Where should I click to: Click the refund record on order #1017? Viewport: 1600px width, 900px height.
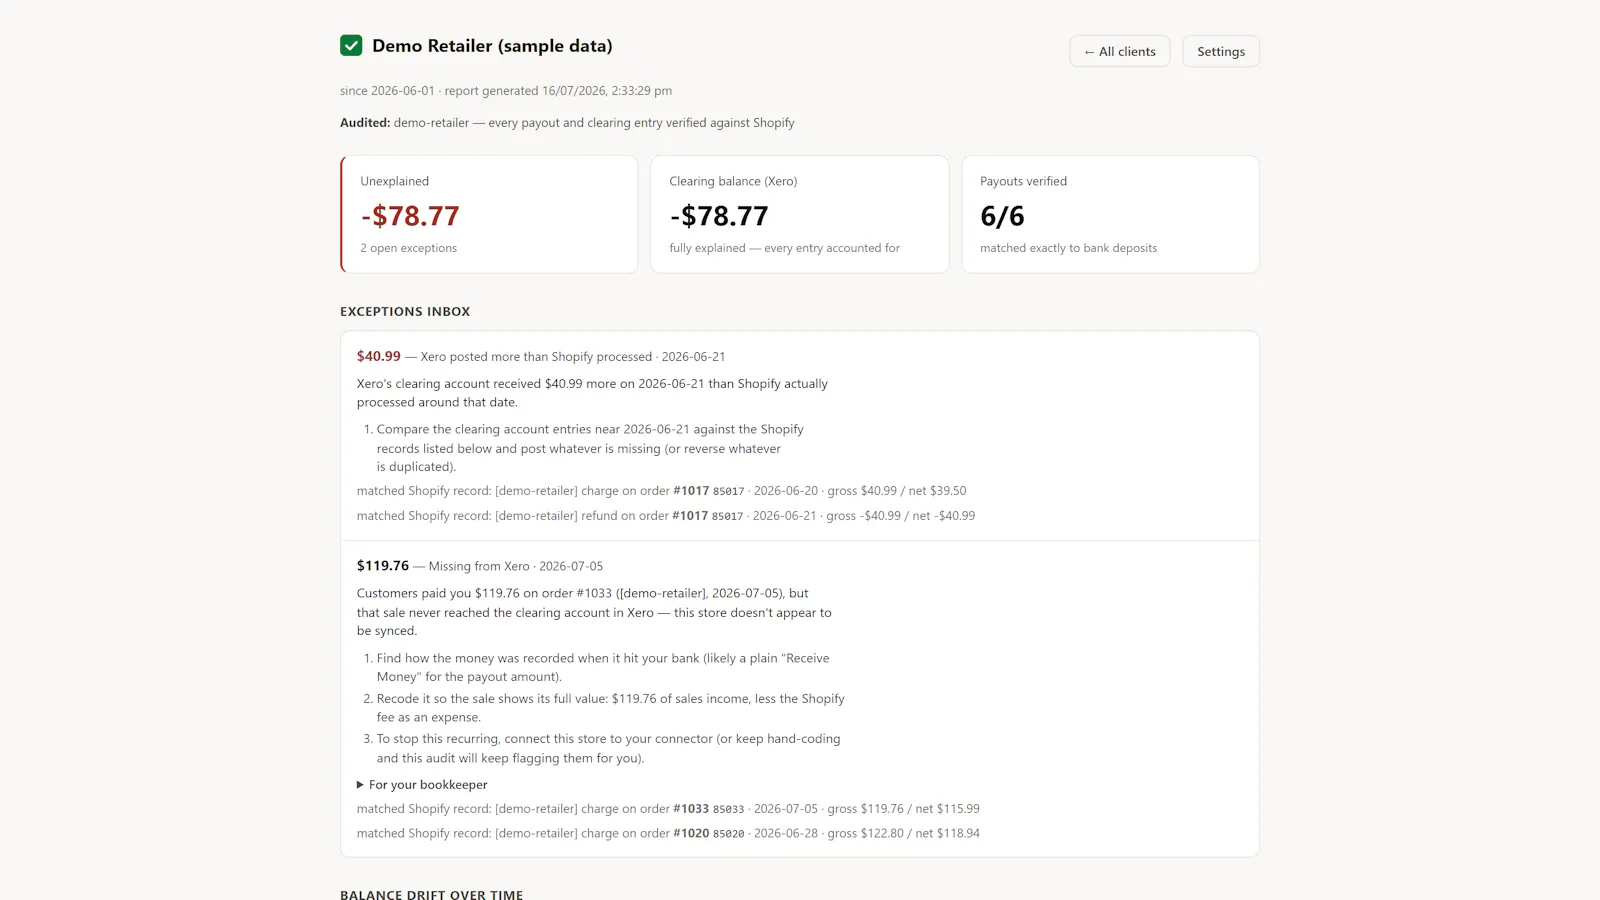666,516
